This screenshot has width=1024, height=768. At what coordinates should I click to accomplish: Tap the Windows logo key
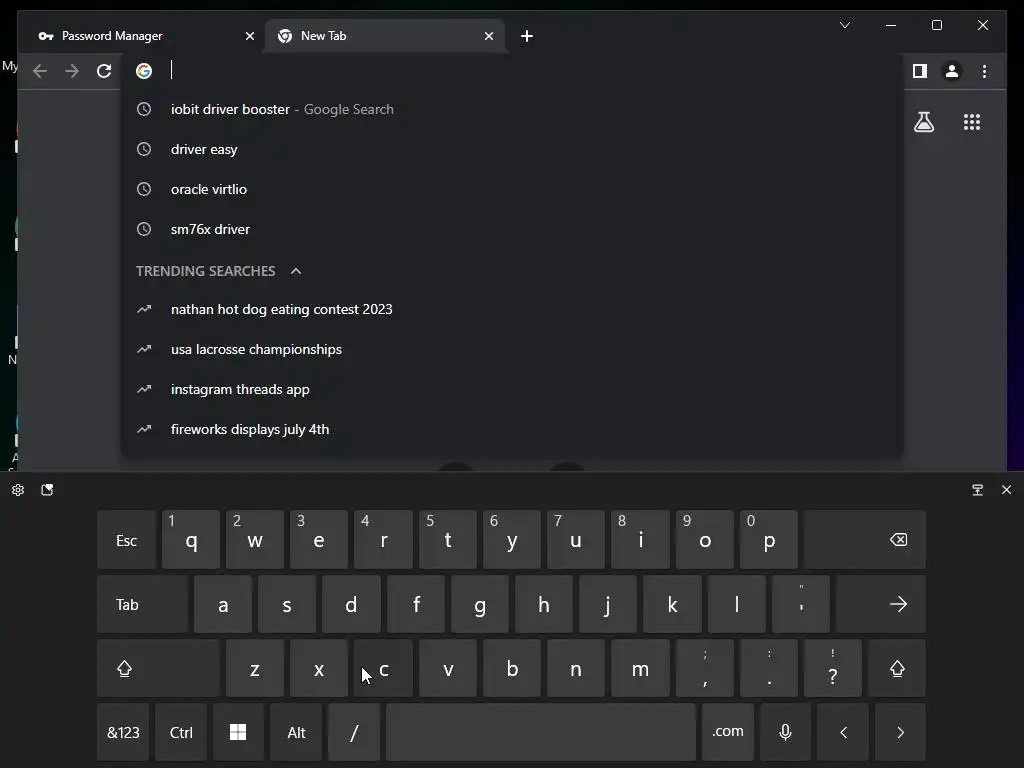238,732
